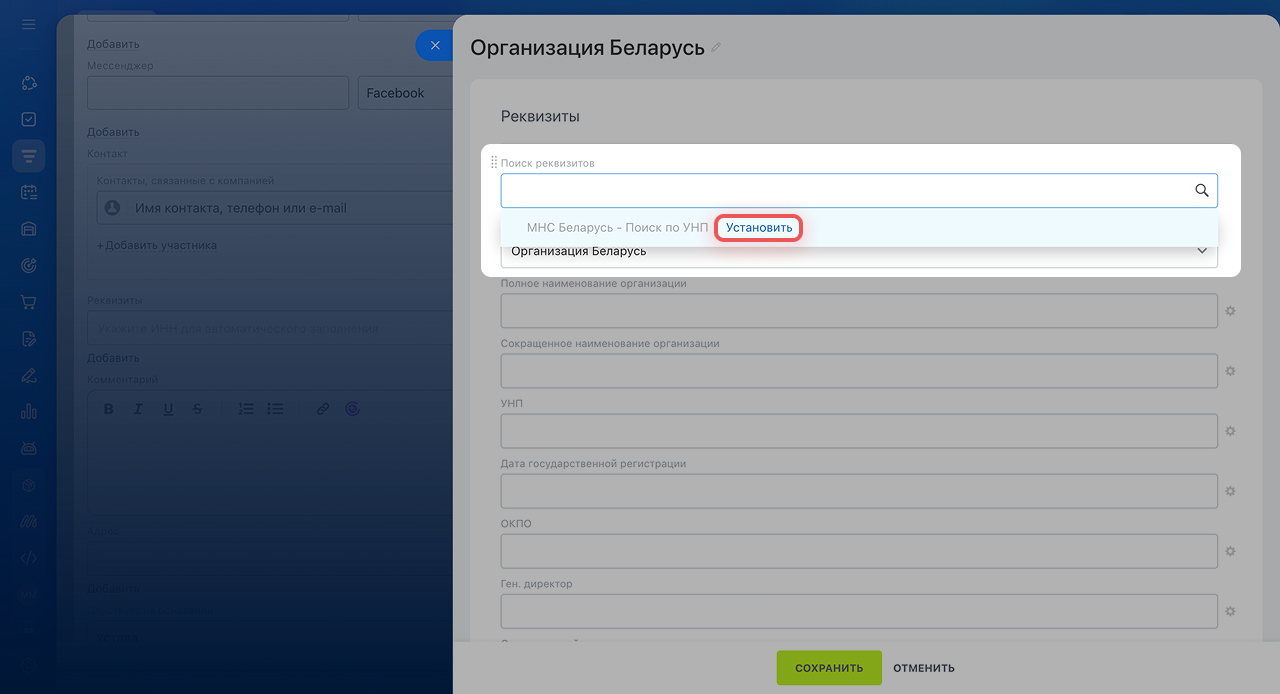Focus the contact name, phone or e-mail field

[x=275, y=208]
